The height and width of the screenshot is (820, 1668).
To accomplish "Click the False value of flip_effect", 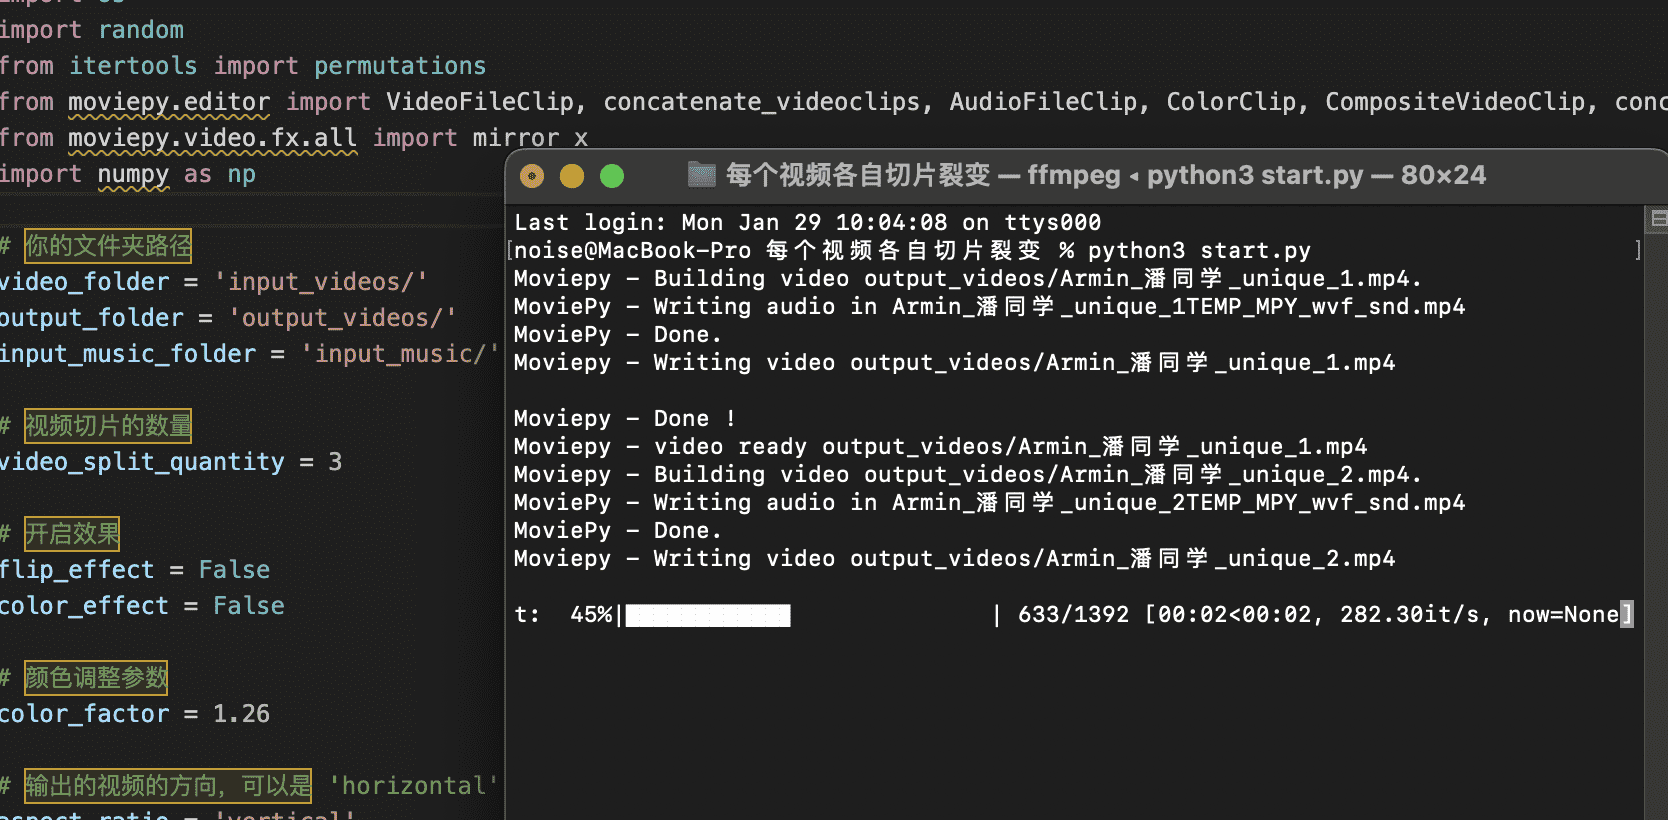I will click(x=234, y=570).
